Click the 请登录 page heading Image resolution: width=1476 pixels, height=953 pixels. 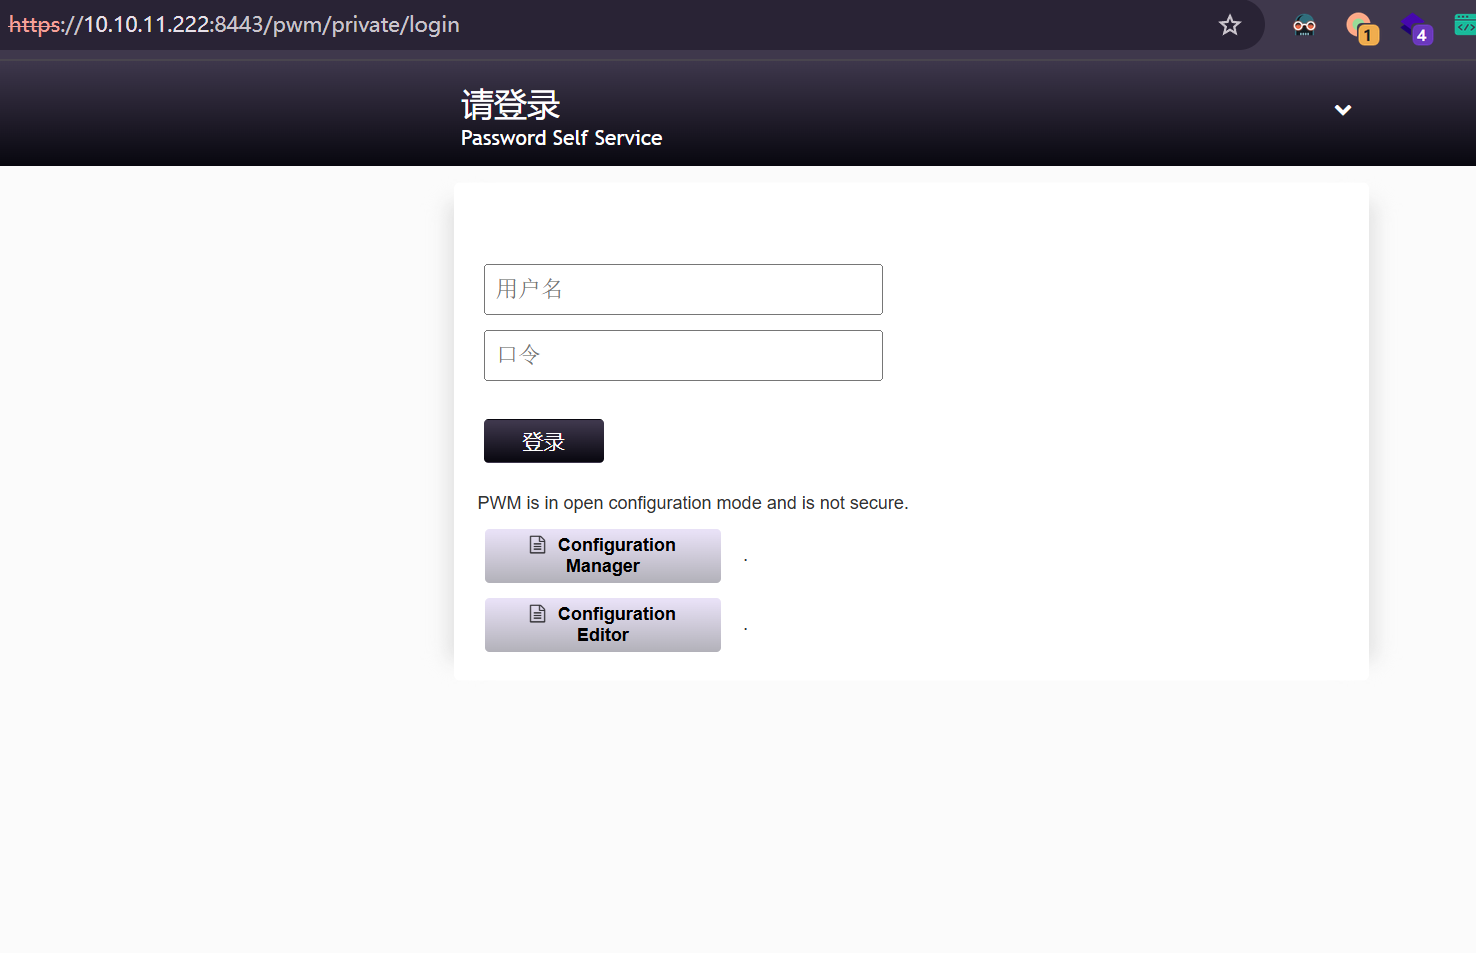510,105
